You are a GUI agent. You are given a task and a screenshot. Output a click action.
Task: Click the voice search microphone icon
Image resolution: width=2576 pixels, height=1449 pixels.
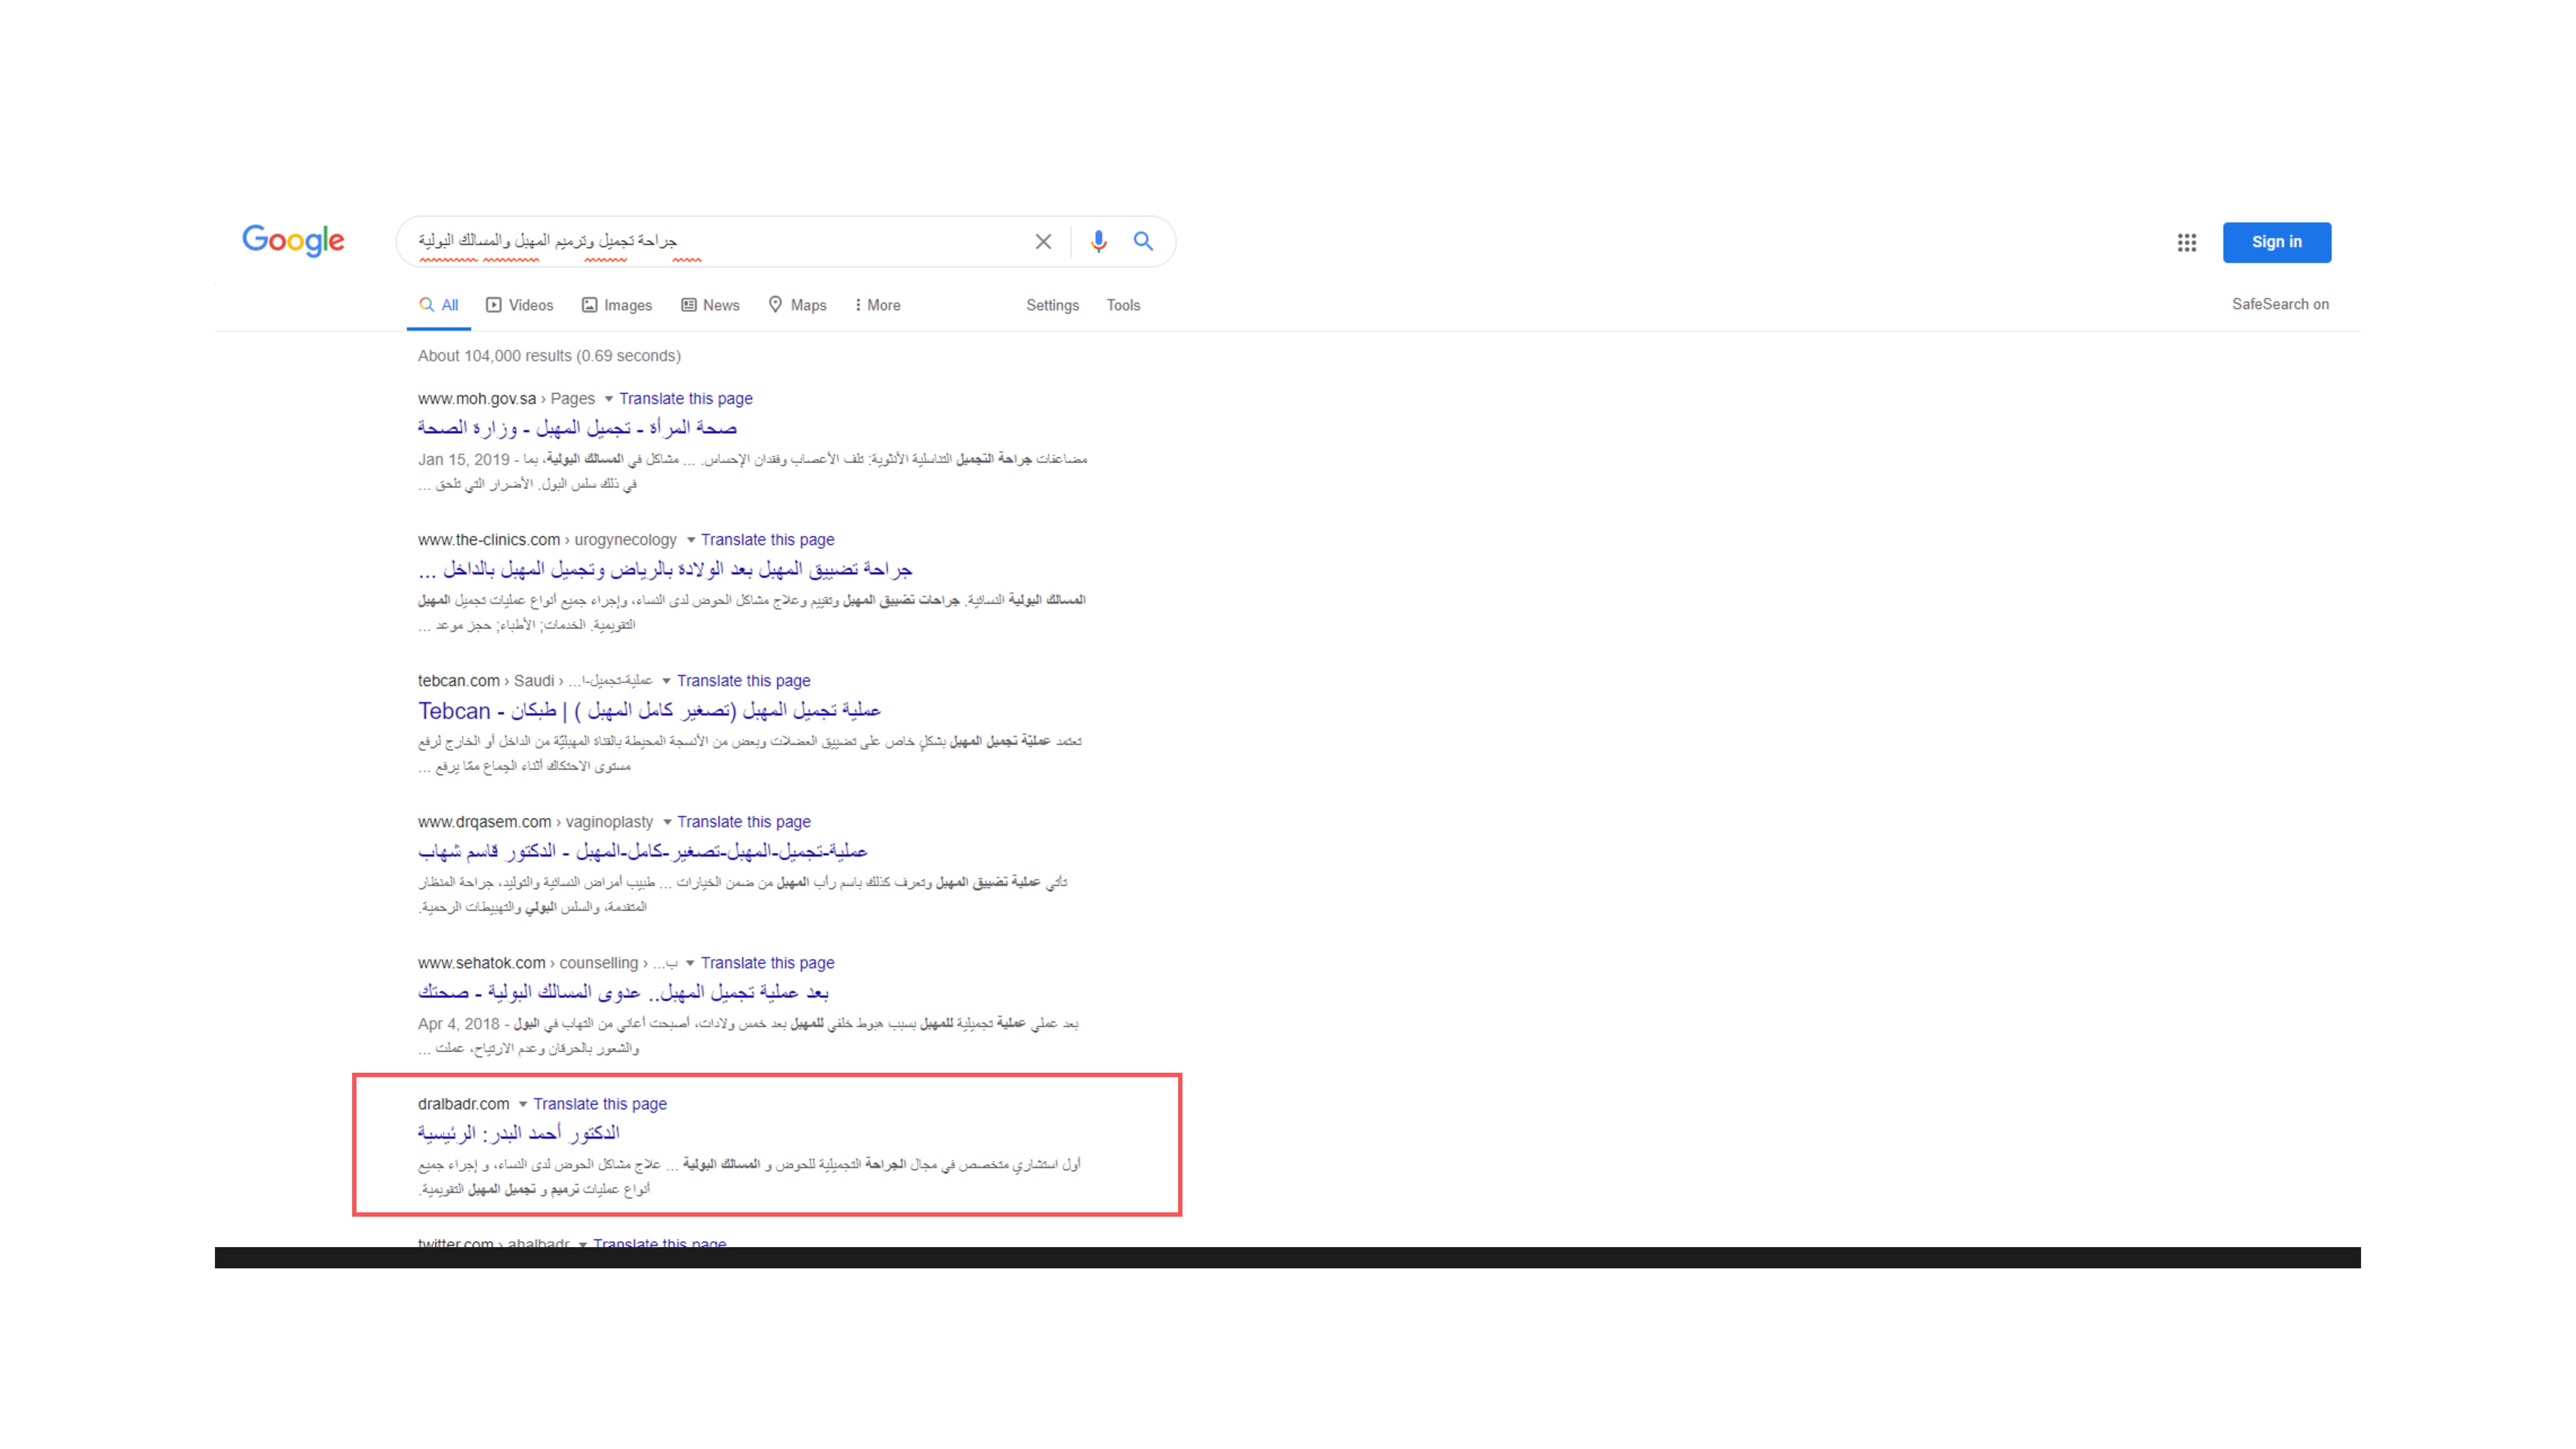coord(1098,241)
